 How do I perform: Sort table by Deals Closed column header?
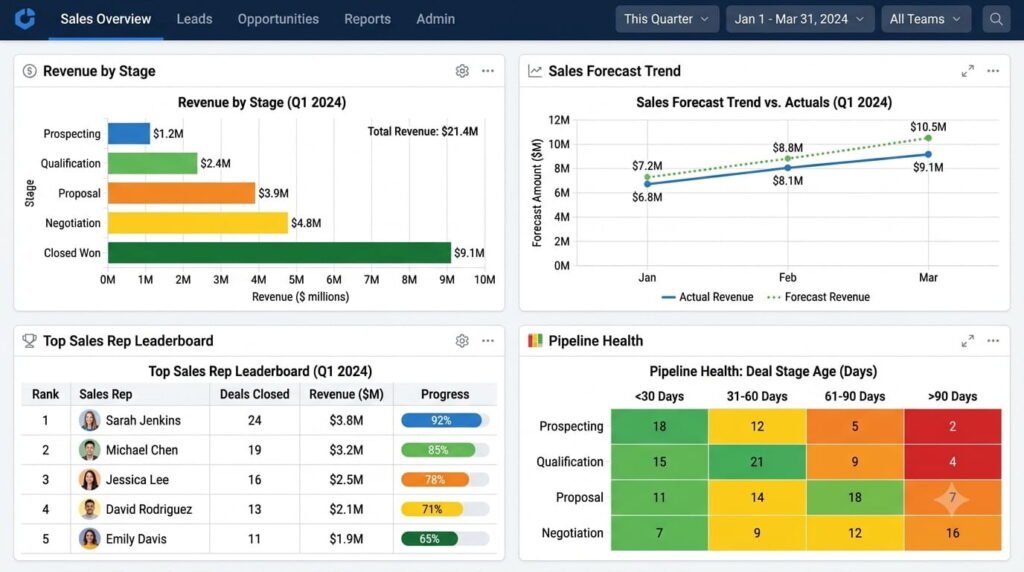point(254,394)
